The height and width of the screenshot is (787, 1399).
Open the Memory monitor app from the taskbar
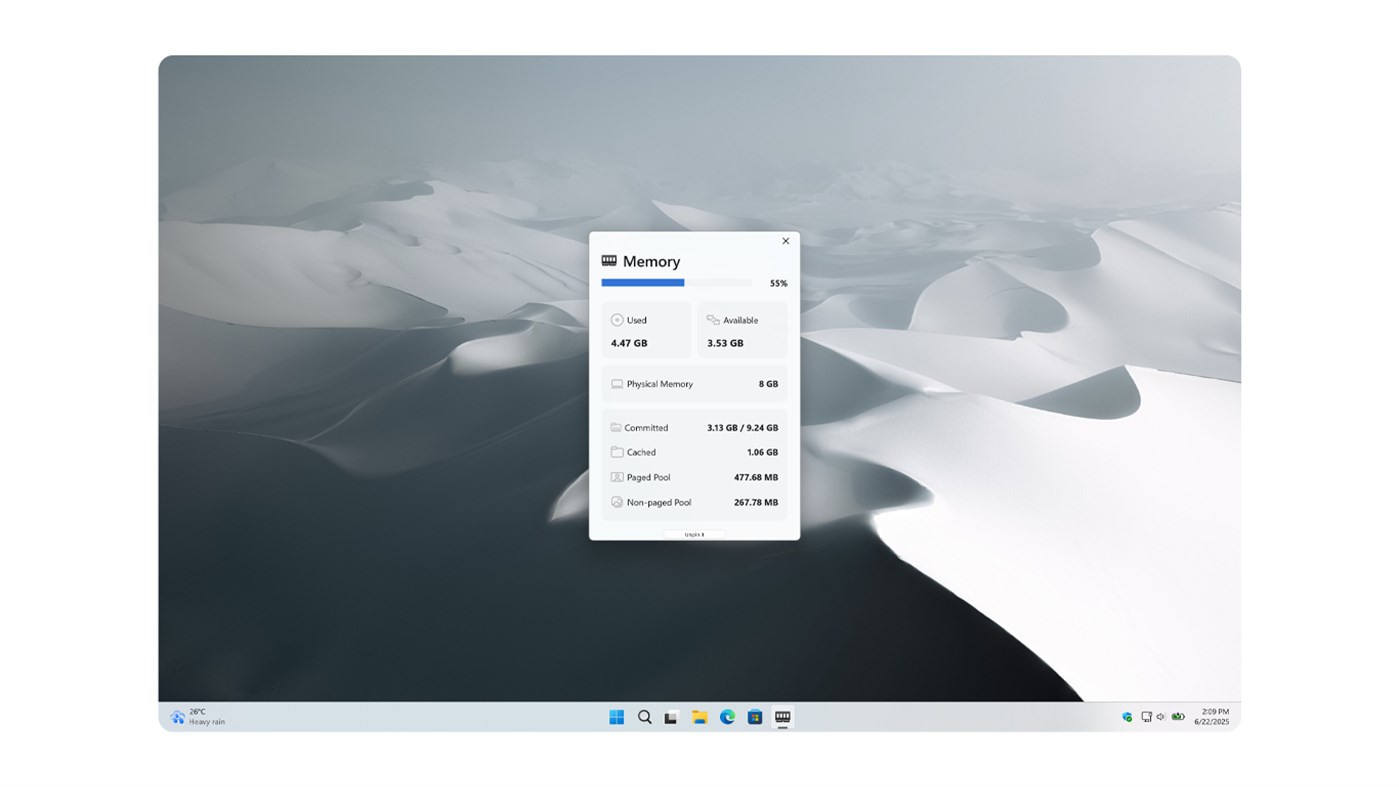pos(782,717)
